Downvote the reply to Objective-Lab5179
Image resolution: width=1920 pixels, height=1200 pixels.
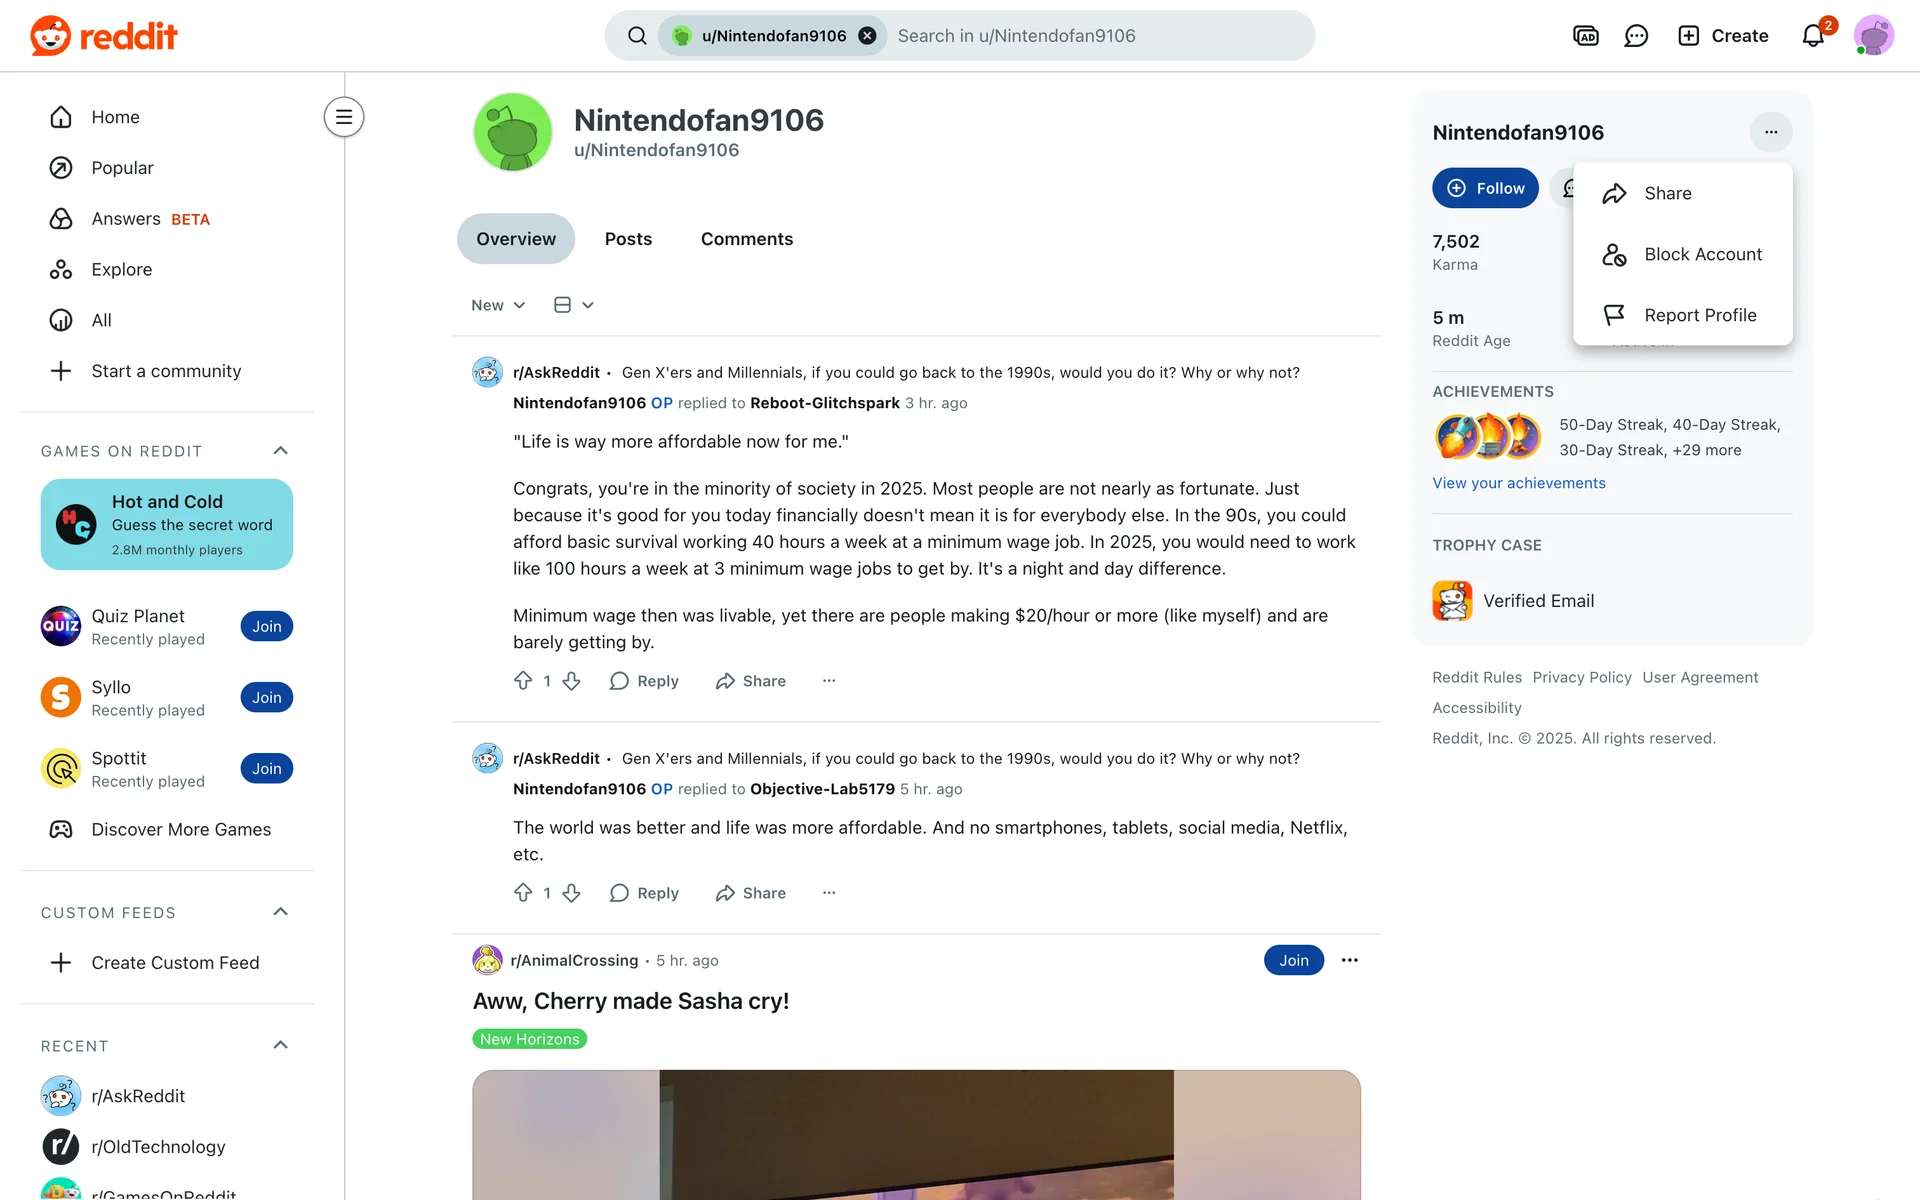pos(572,893)
